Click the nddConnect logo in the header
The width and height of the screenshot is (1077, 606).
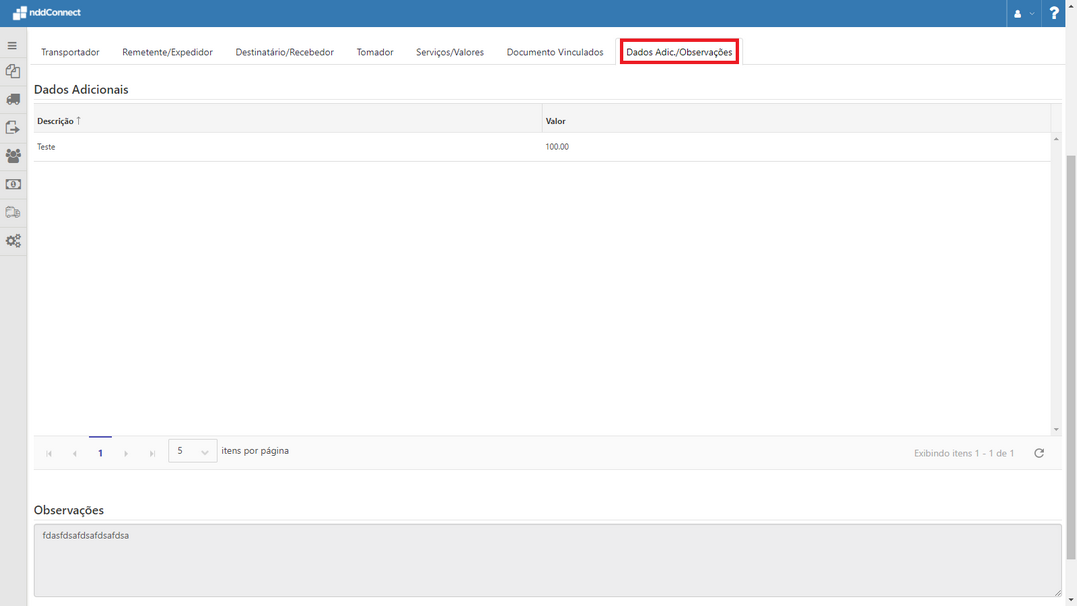[47, 13]
